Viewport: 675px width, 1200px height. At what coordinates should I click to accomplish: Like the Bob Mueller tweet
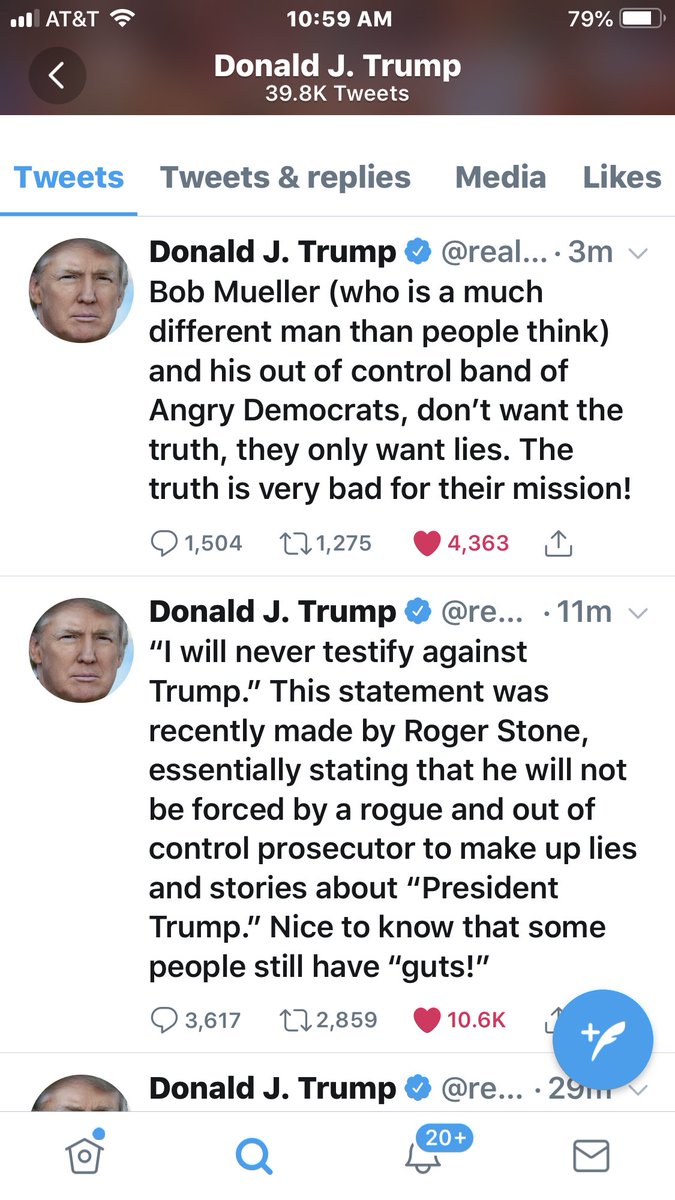(x=427, y=543)
